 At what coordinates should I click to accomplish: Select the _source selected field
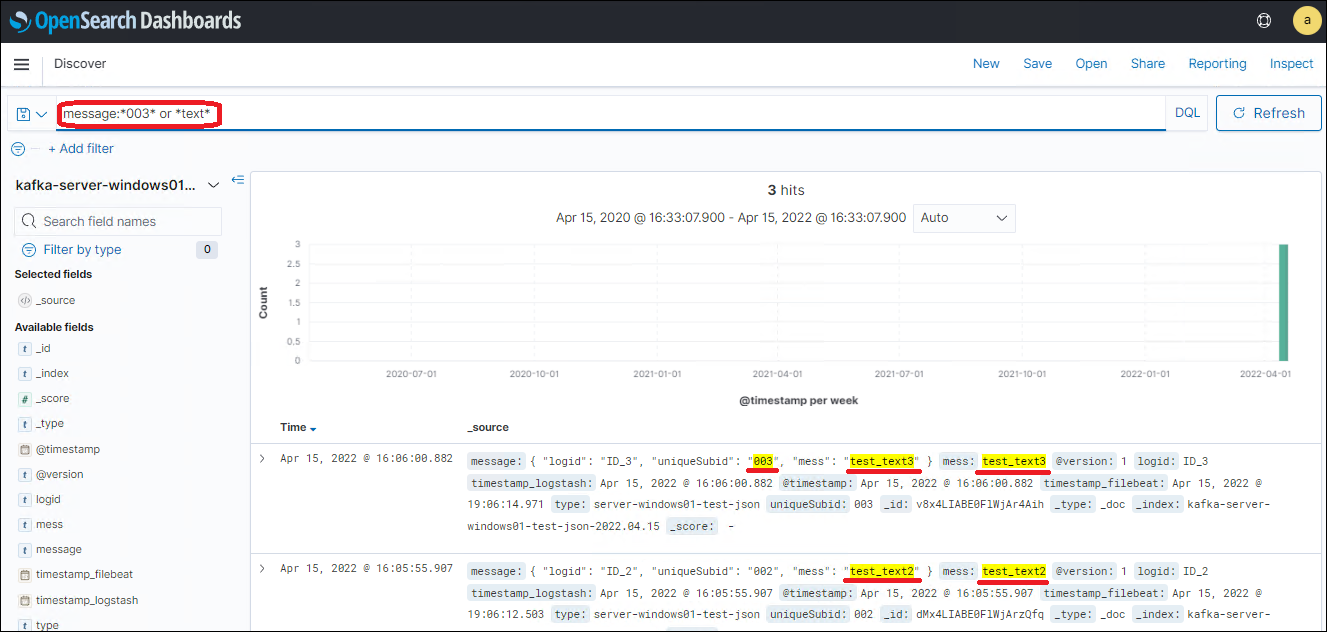tap(55, 300)
